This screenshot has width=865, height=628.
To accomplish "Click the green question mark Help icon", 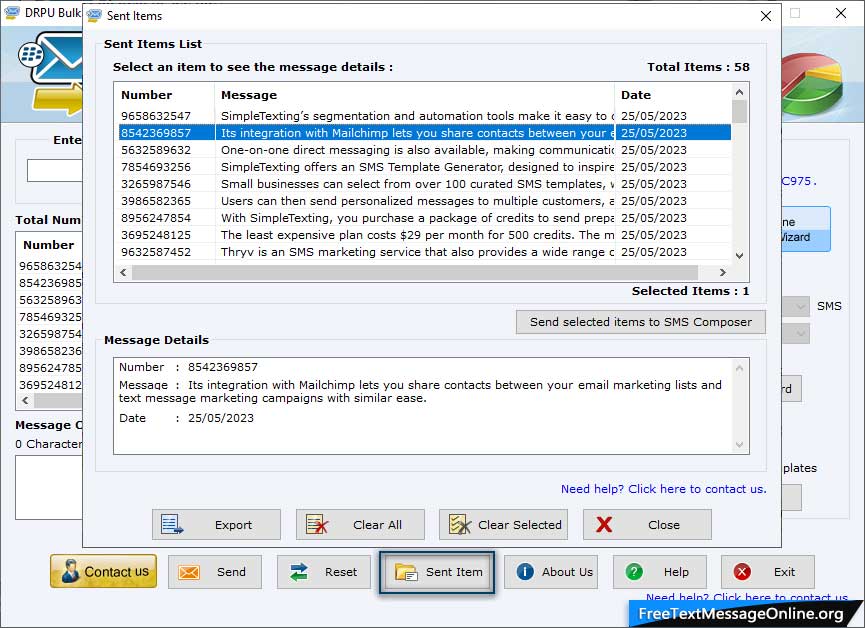I will (x=634, y=572).
